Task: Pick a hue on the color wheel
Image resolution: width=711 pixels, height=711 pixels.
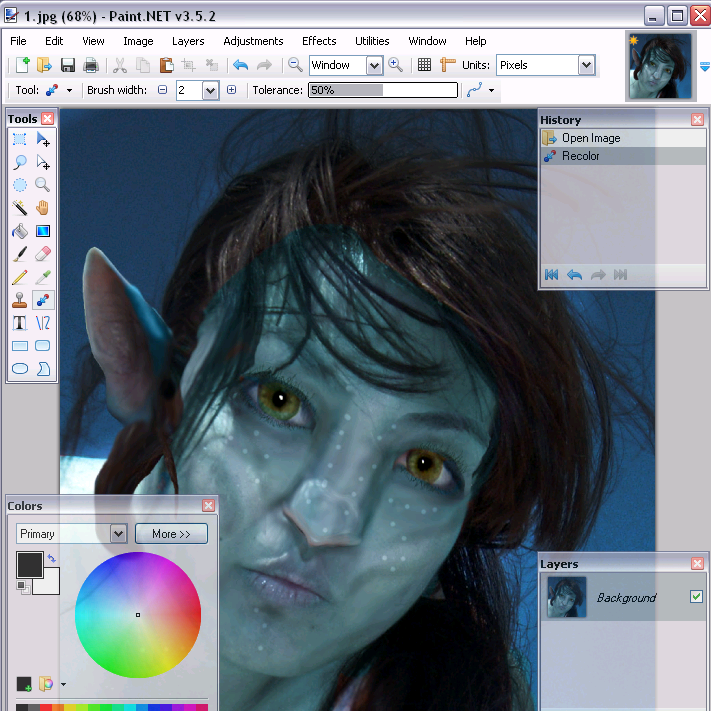Action: 138,615
